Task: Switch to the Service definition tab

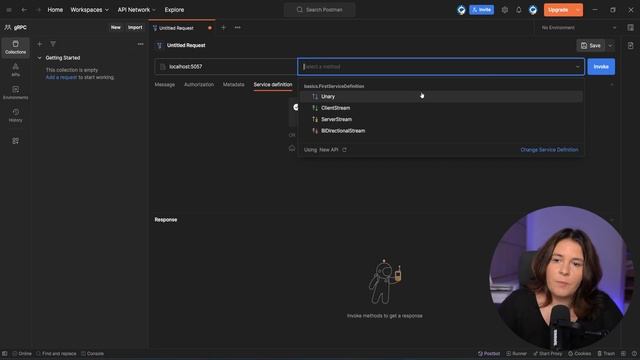Action: pos(273,84)
